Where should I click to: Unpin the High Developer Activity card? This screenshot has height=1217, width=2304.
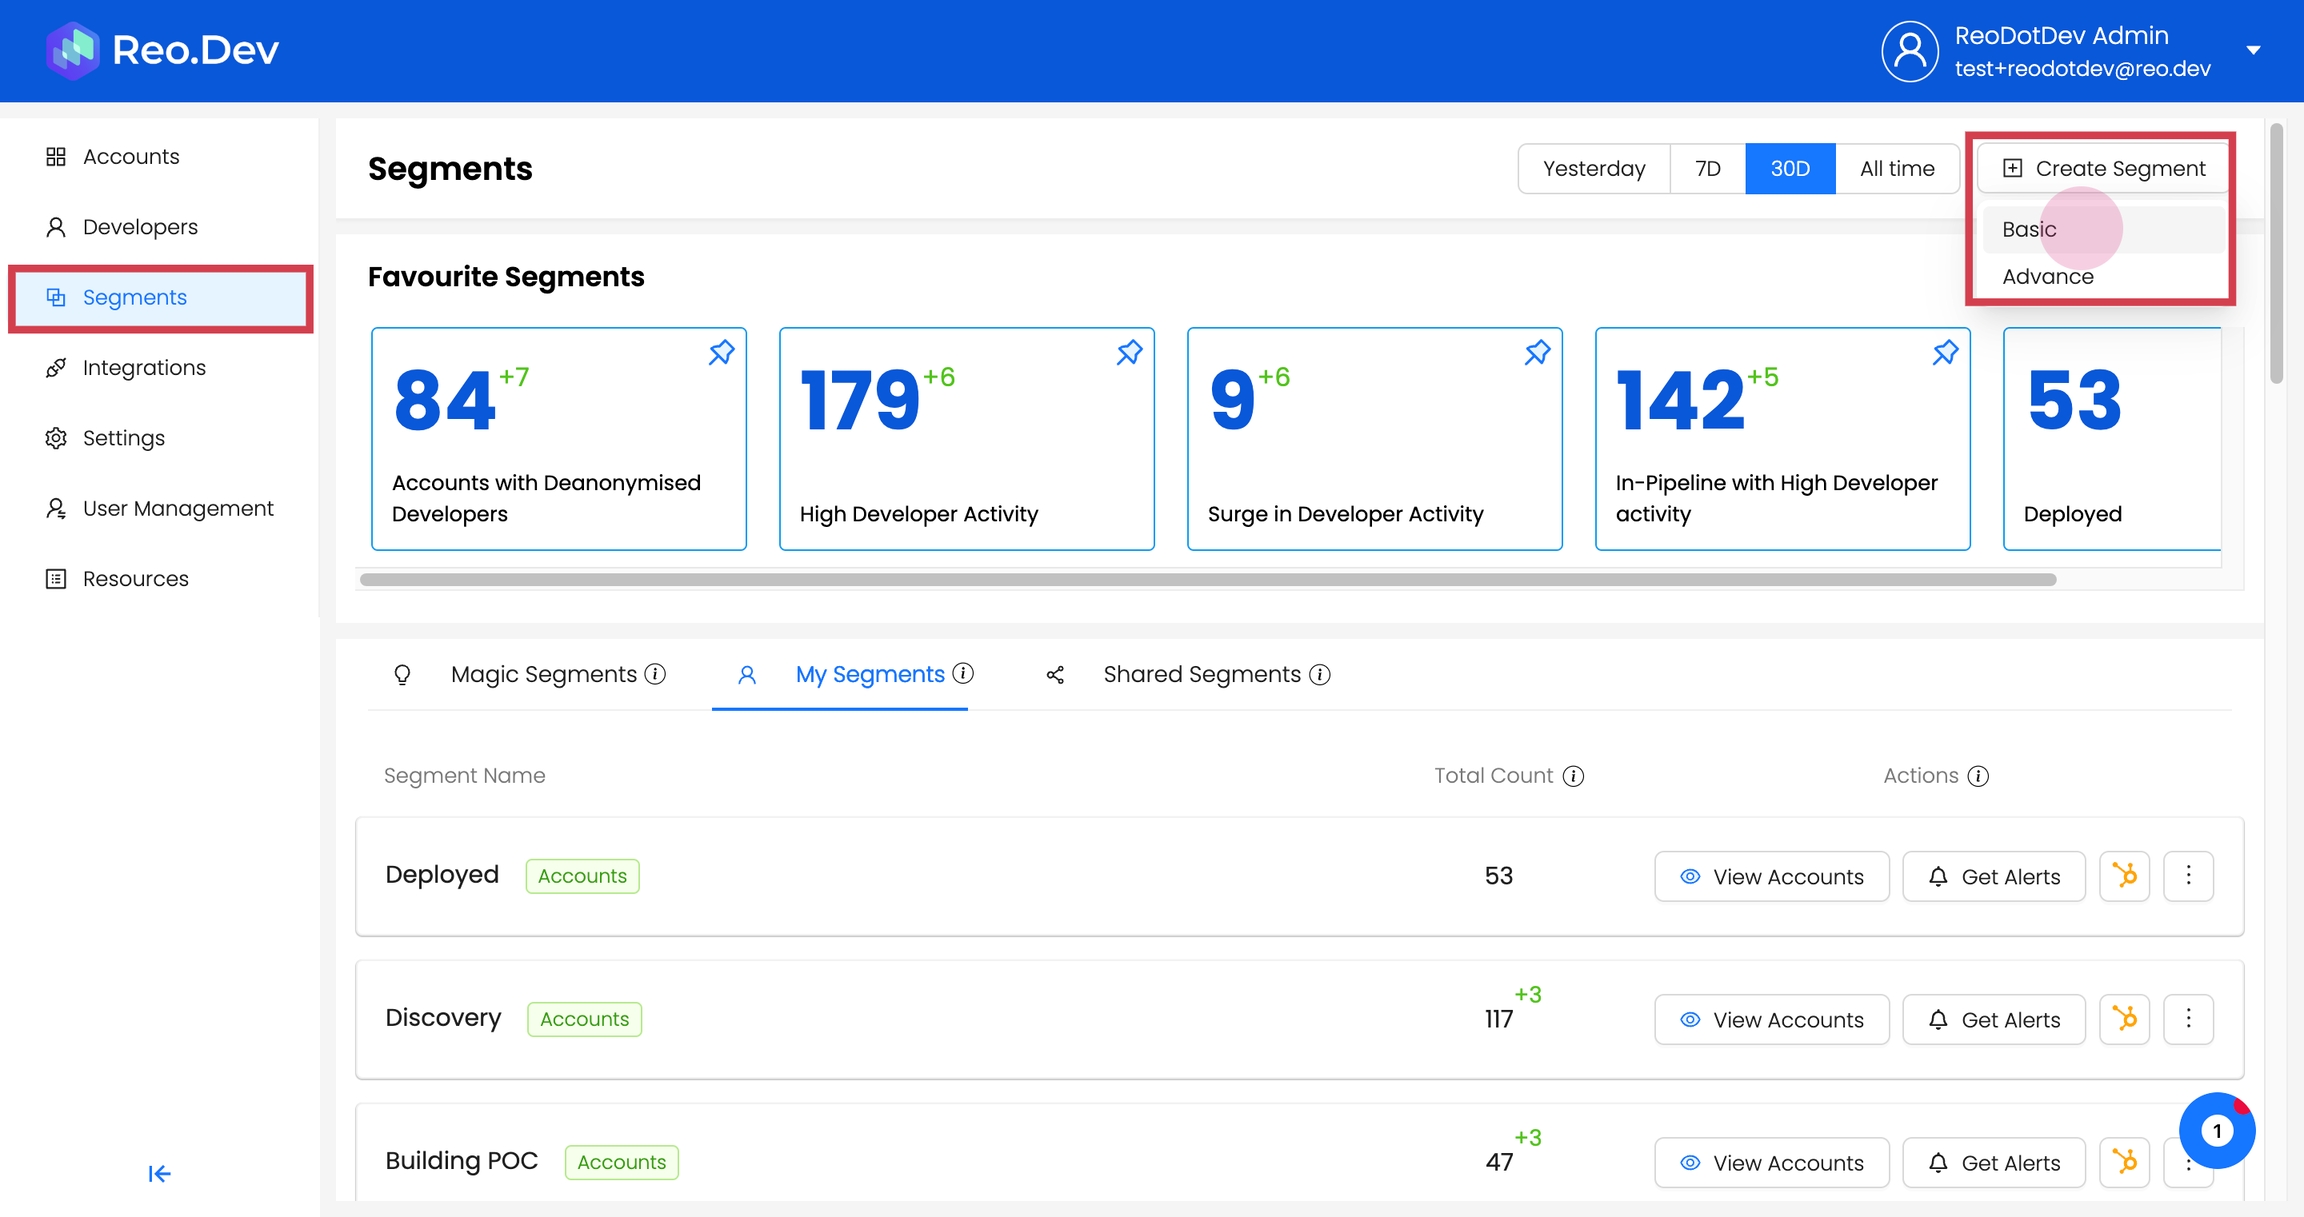coord(1129,353)
